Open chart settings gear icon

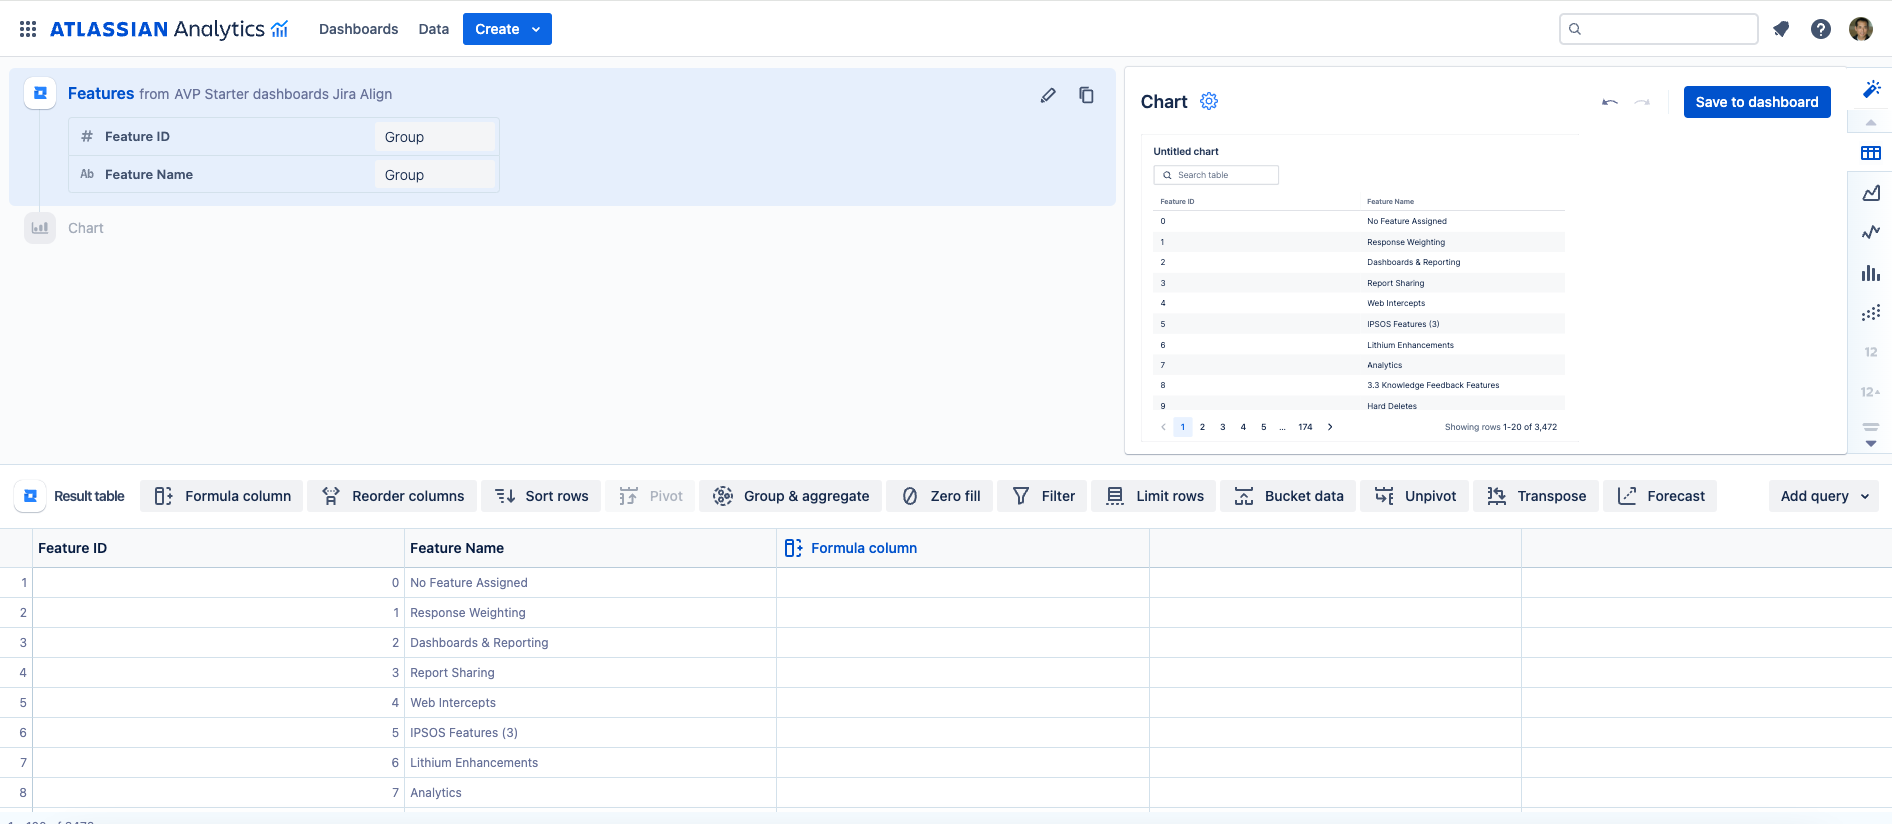pyautogui.click(x=1209, y=101)
